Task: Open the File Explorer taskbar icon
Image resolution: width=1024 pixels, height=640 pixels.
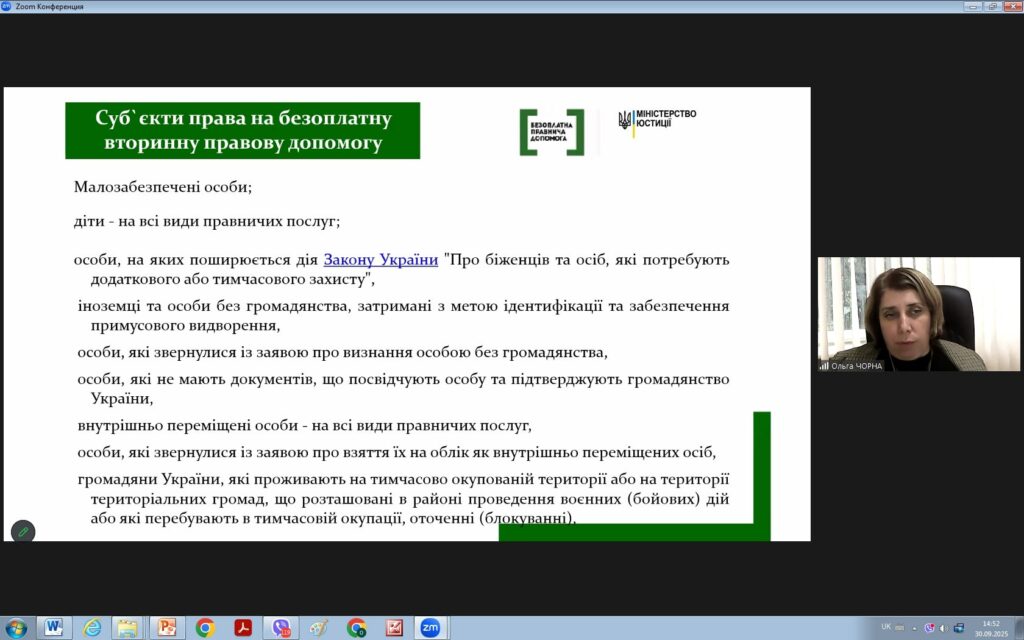Action: [128, 627]
